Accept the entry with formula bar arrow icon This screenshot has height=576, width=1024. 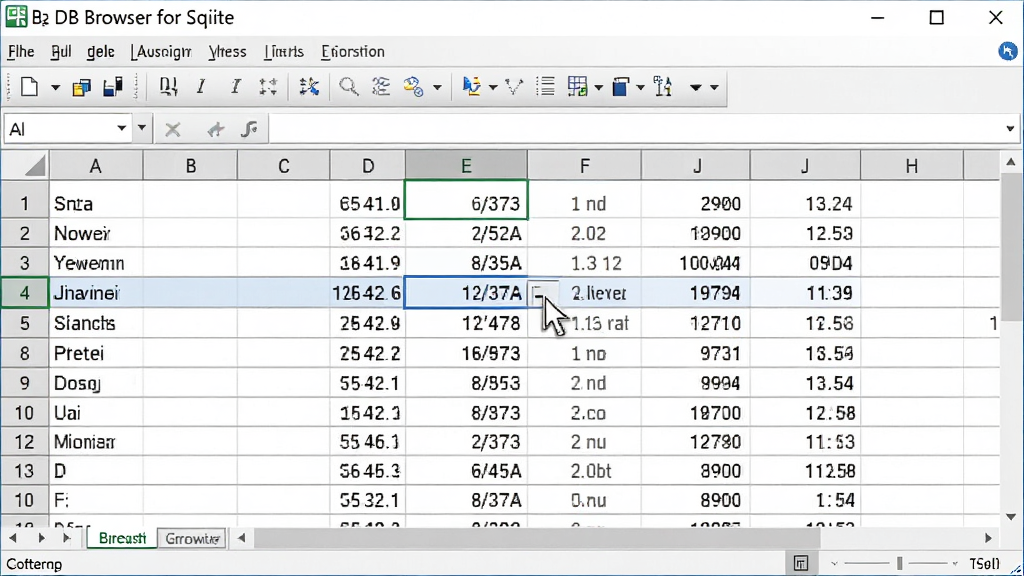(216, 129)
